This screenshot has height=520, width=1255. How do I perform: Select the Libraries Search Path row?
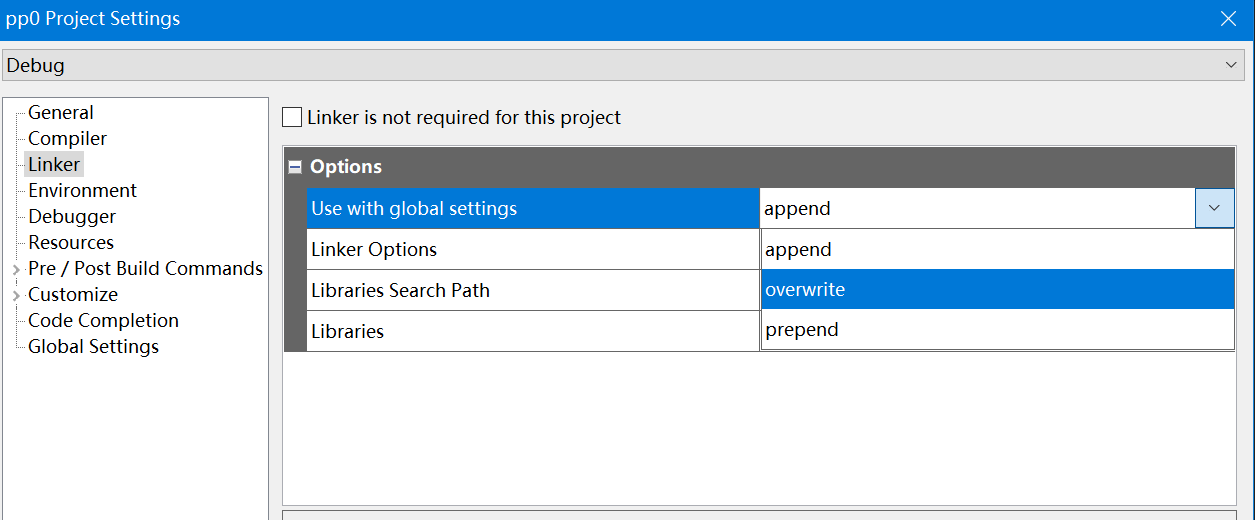(x=400, y=290)
